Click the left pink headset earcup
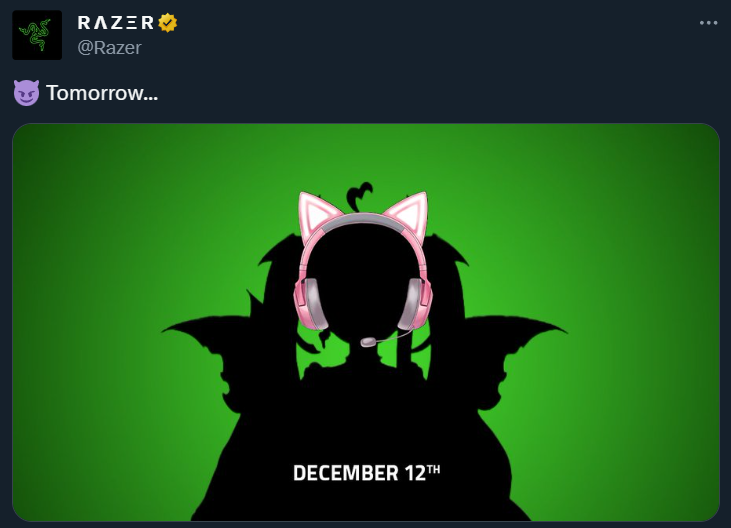 coord(310,303)
